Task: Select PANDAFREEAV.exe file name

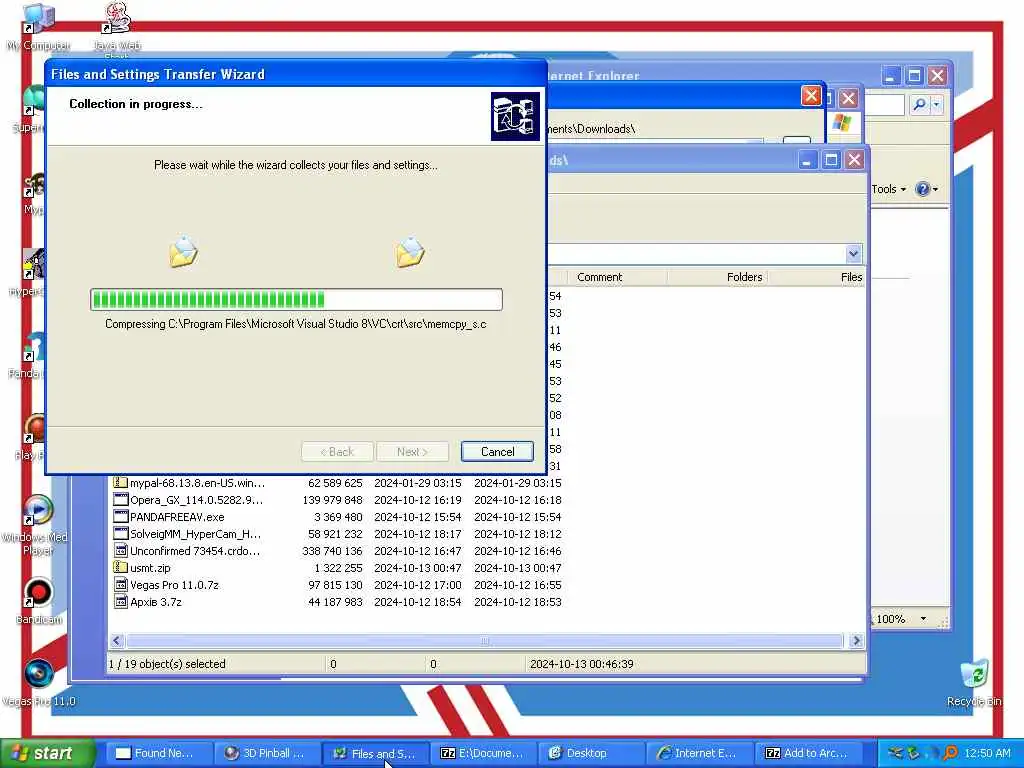Action: (177, 517)
